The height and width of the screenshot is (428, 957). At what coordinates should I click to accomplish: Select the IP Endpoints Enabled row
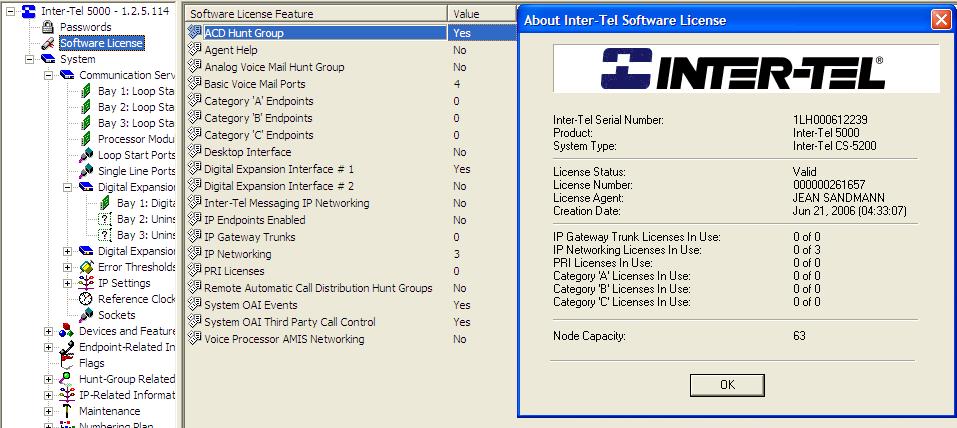coord(351,220)
